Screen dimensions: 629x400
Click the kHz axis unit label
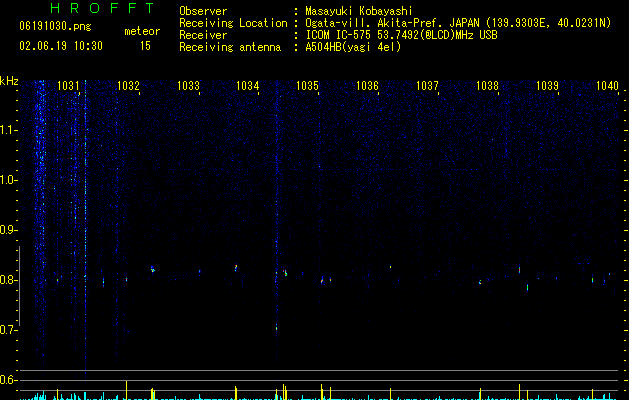point(9,81)
